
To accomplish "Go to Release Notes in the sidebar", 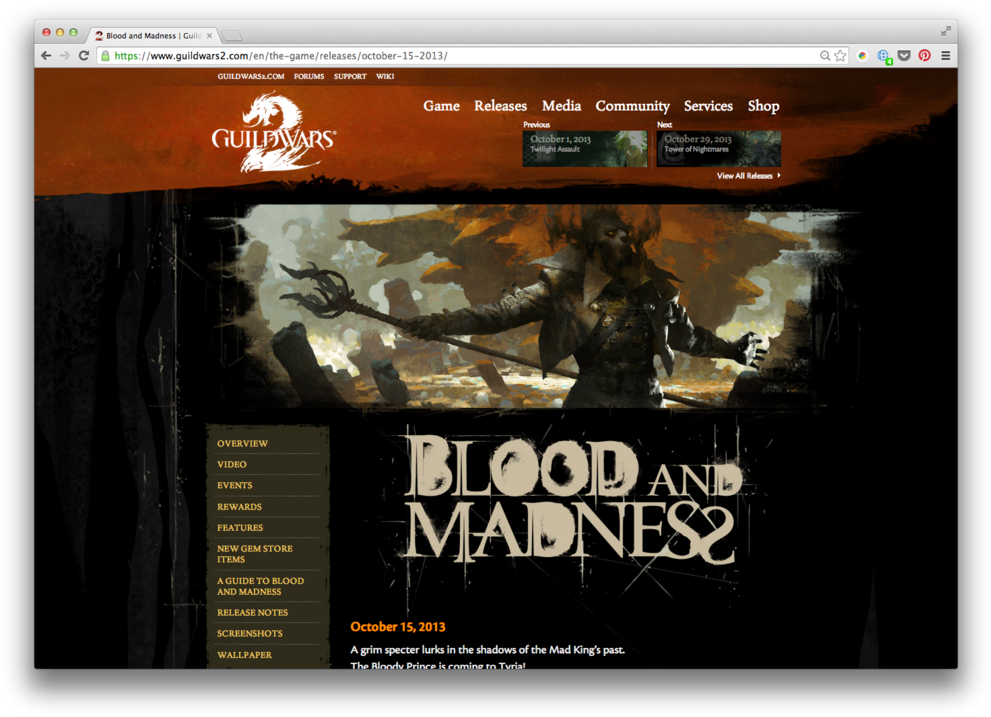I will tap(252, 613).
